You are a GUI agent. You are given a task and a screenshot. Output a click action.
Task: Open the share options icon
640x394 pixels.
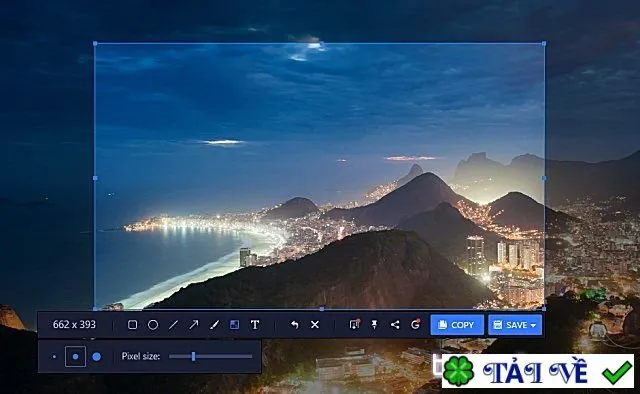point(395,325)
